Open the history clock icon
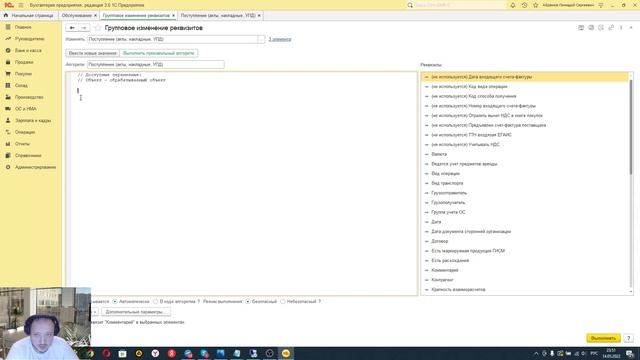This screenshot has width=640, height=360. click(524, 5)
